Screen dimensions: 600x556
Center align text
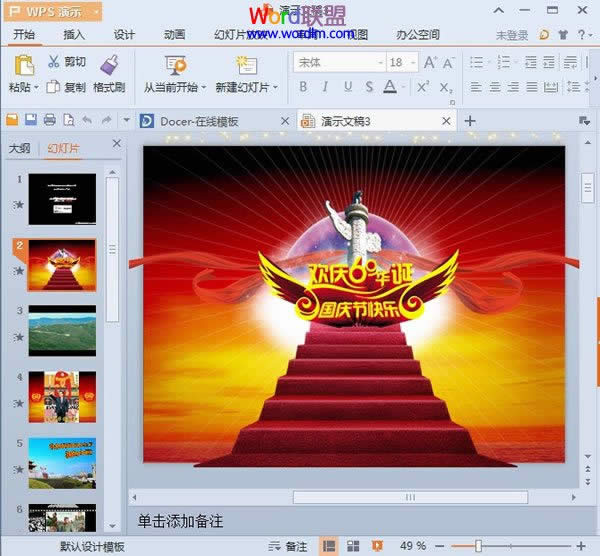coord(495,87)
